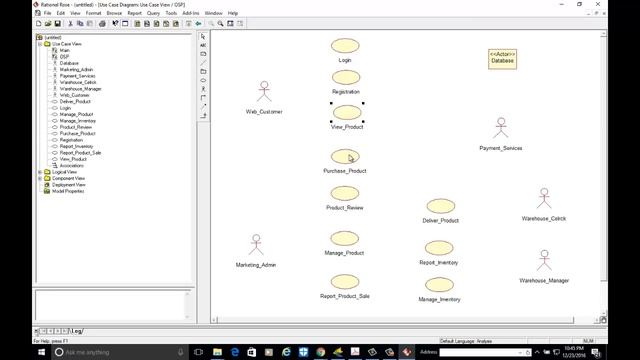Viewport: 640px width, 360px height.
Task: Click the Browse Component Diagram toolbar icon
Action: pyautogui.click(x=157, y=24)
